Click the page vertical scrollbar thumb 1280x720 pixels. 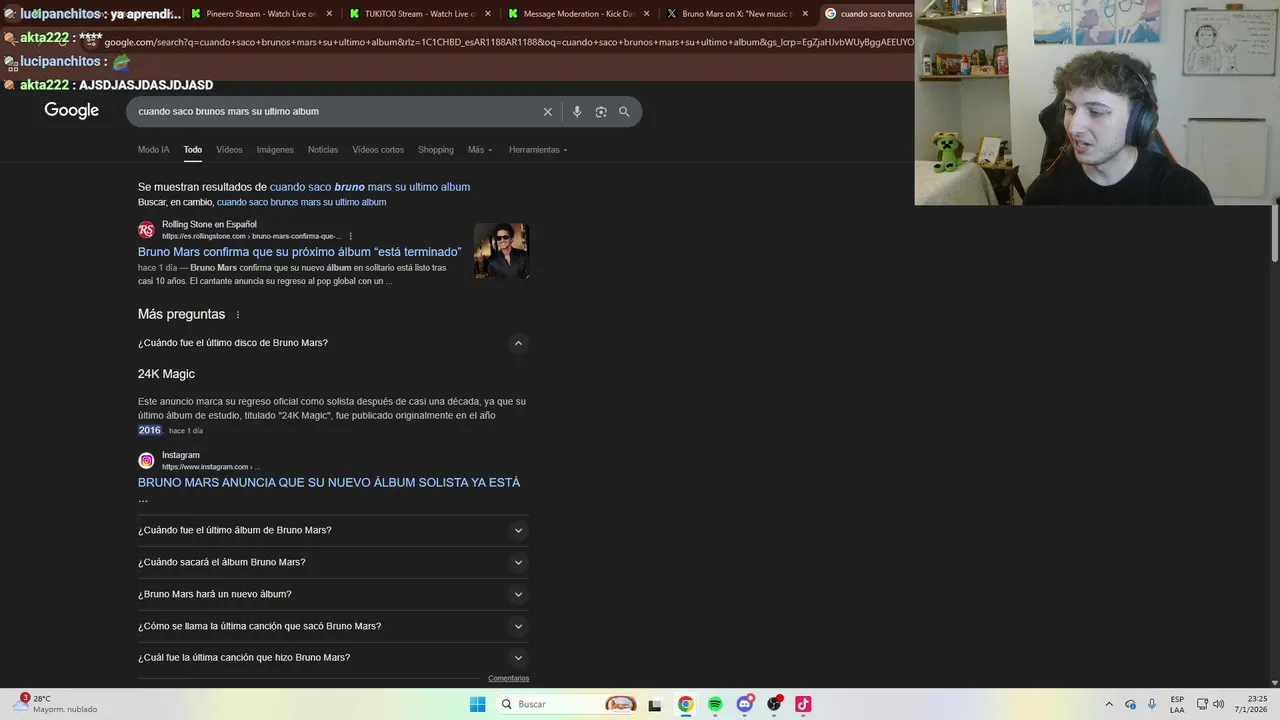click(1274, 232)
